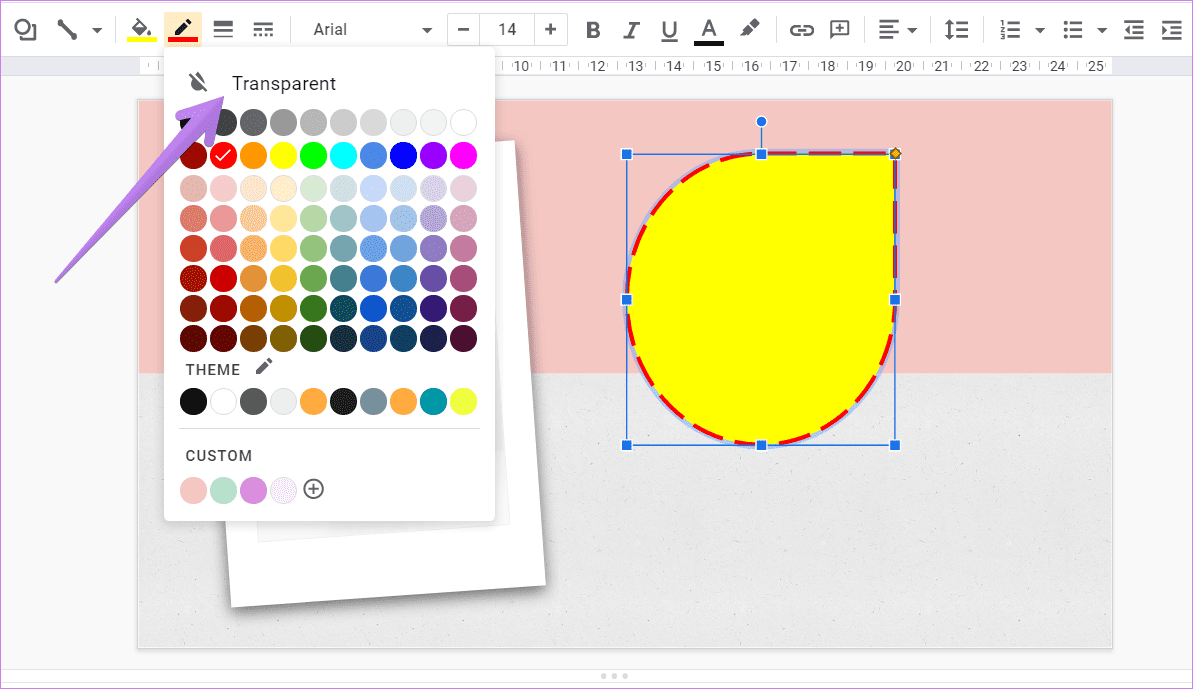1193x689 pixels.
Task: Toggle Italic formatting
Action: pyautogui.click(x=631, y=30)
